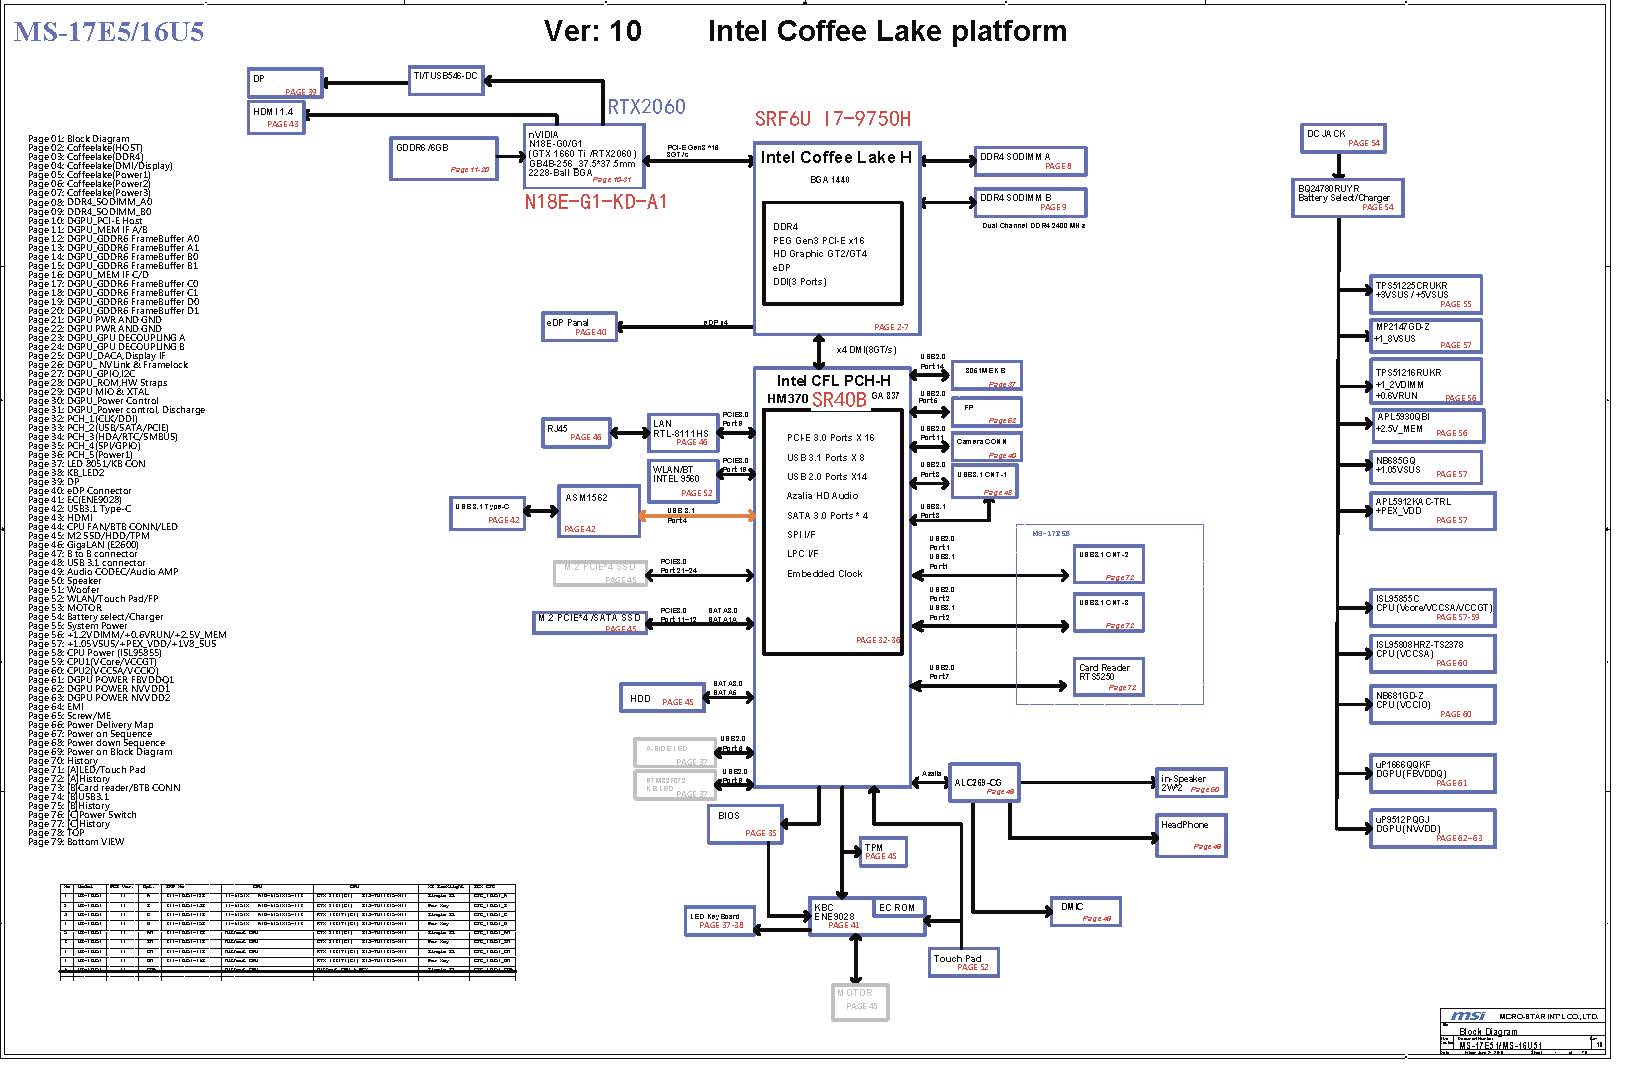The image size is (1626, 1073).
Task: Select the BIOS block
Action: (744, 823)
